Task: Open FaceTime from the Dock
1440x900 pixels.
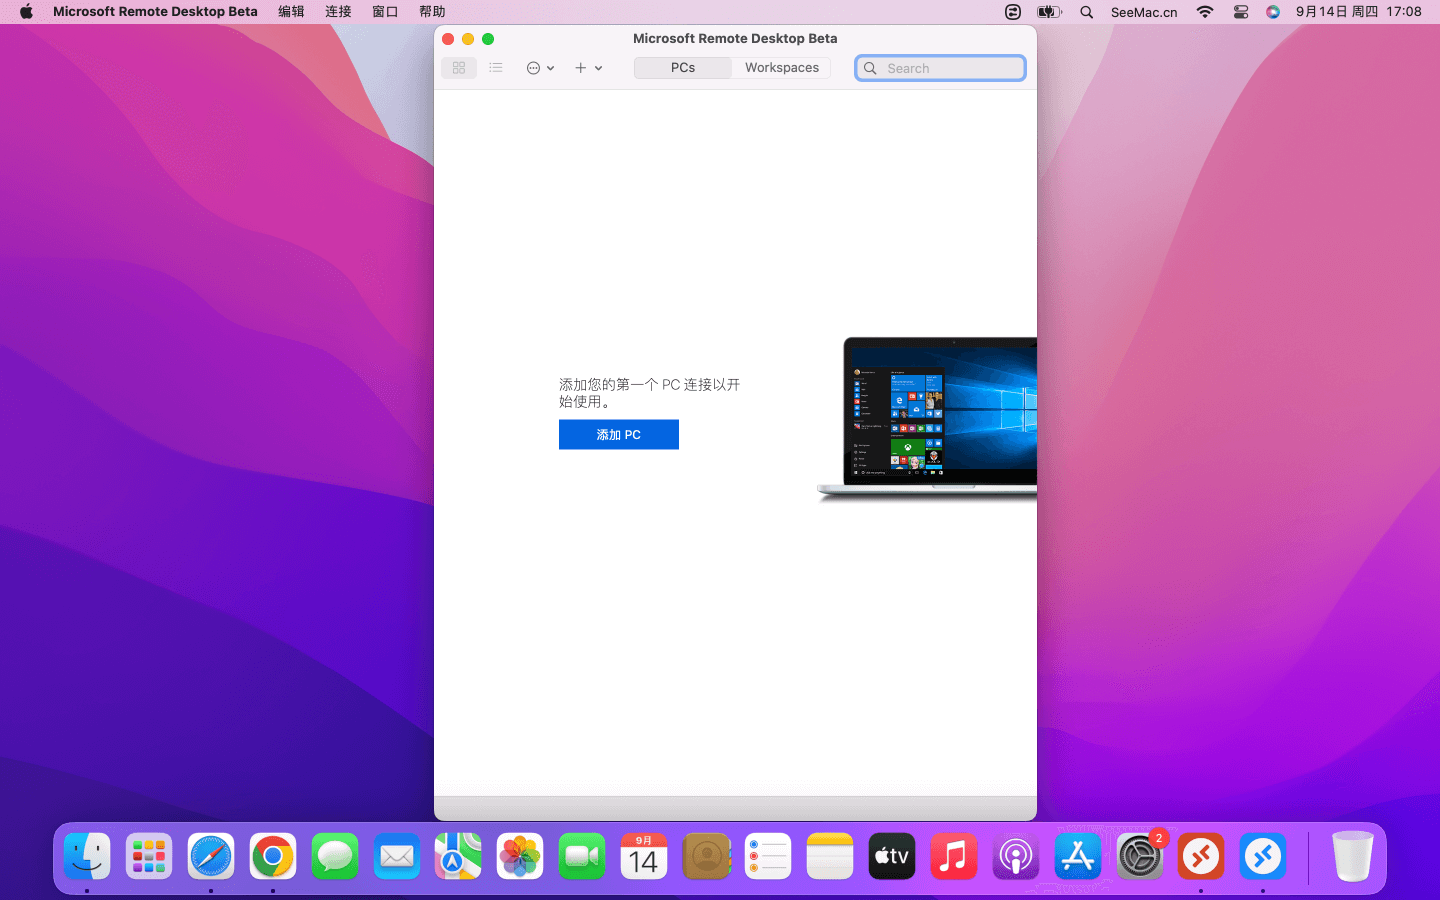Action: pos(582,857)
